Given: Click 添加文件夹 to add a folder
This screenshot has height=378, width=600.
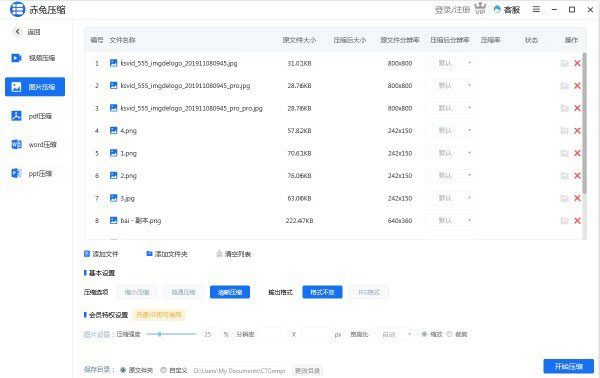Looking at the screenshot, I should (x=167, y=254).
